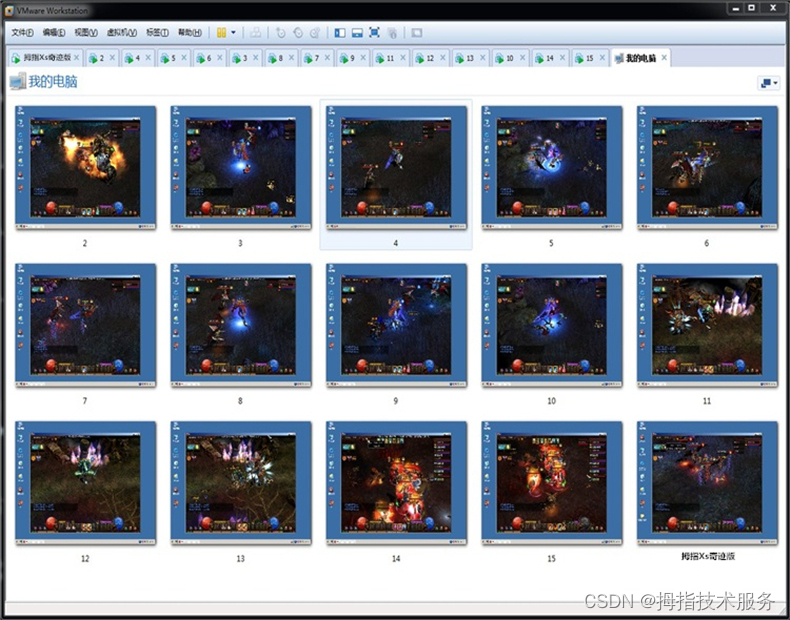Open the power options arrow beside Suspend
The image size is (790, 620).
tap(233, 33)
